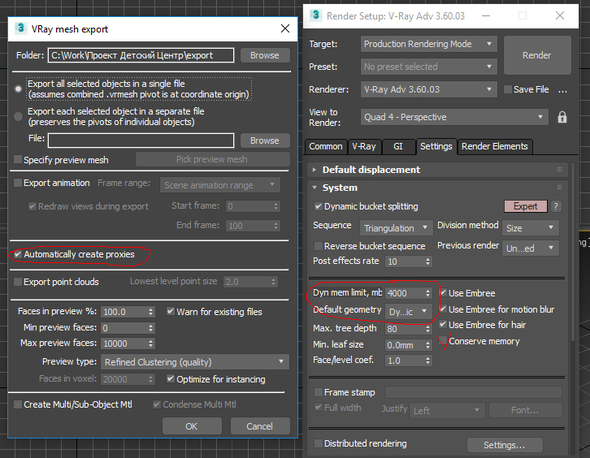Enable Specify preview mesh checkbox
Viewport: 590px width, 458px height.
tap(18, 160)
